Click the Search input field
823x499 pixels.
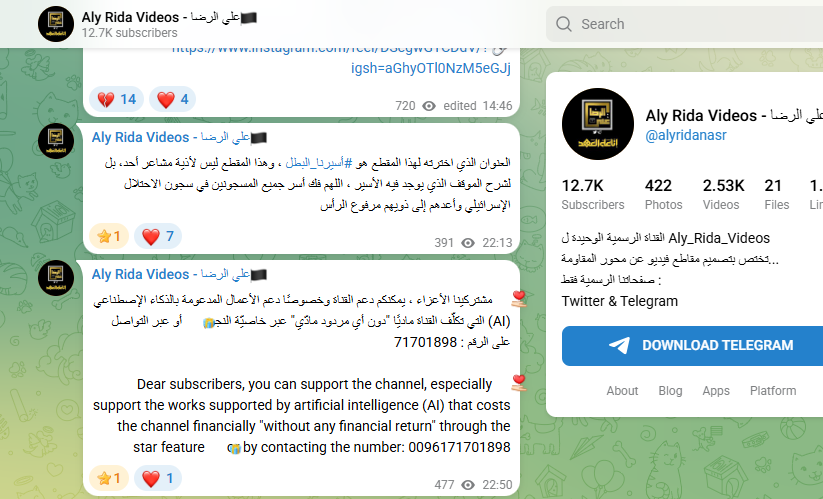click(684, 24)
